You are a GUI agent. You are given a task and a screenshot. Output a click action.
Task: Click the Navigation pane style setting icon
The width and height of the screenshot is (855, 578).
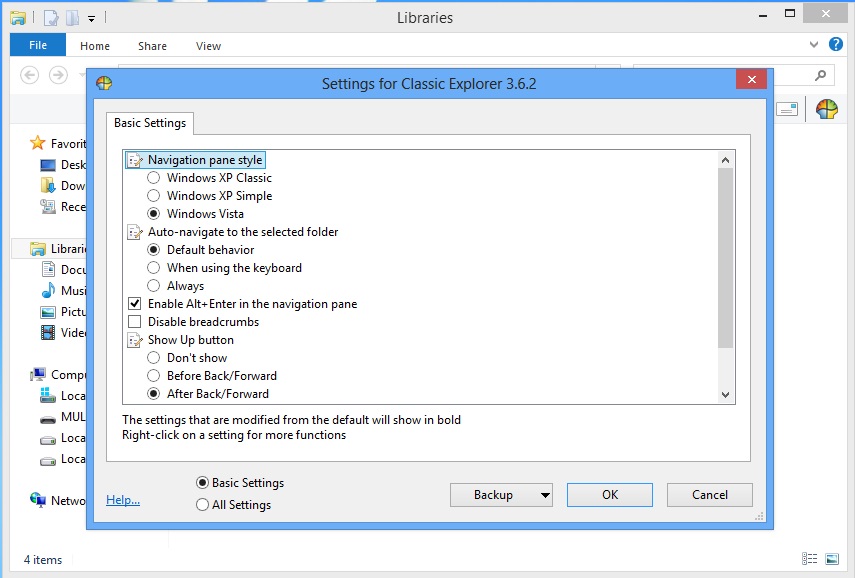(135, 160)
